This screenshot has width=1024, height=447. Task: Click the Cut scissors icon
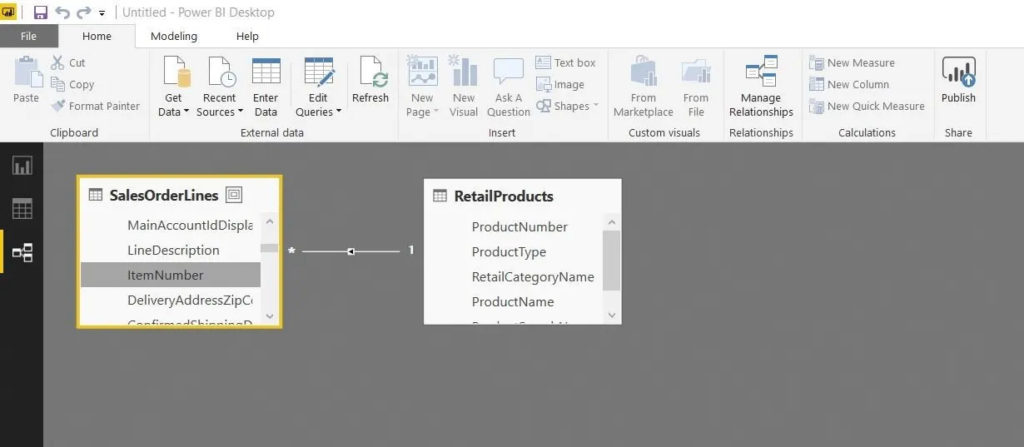point(58,63)
